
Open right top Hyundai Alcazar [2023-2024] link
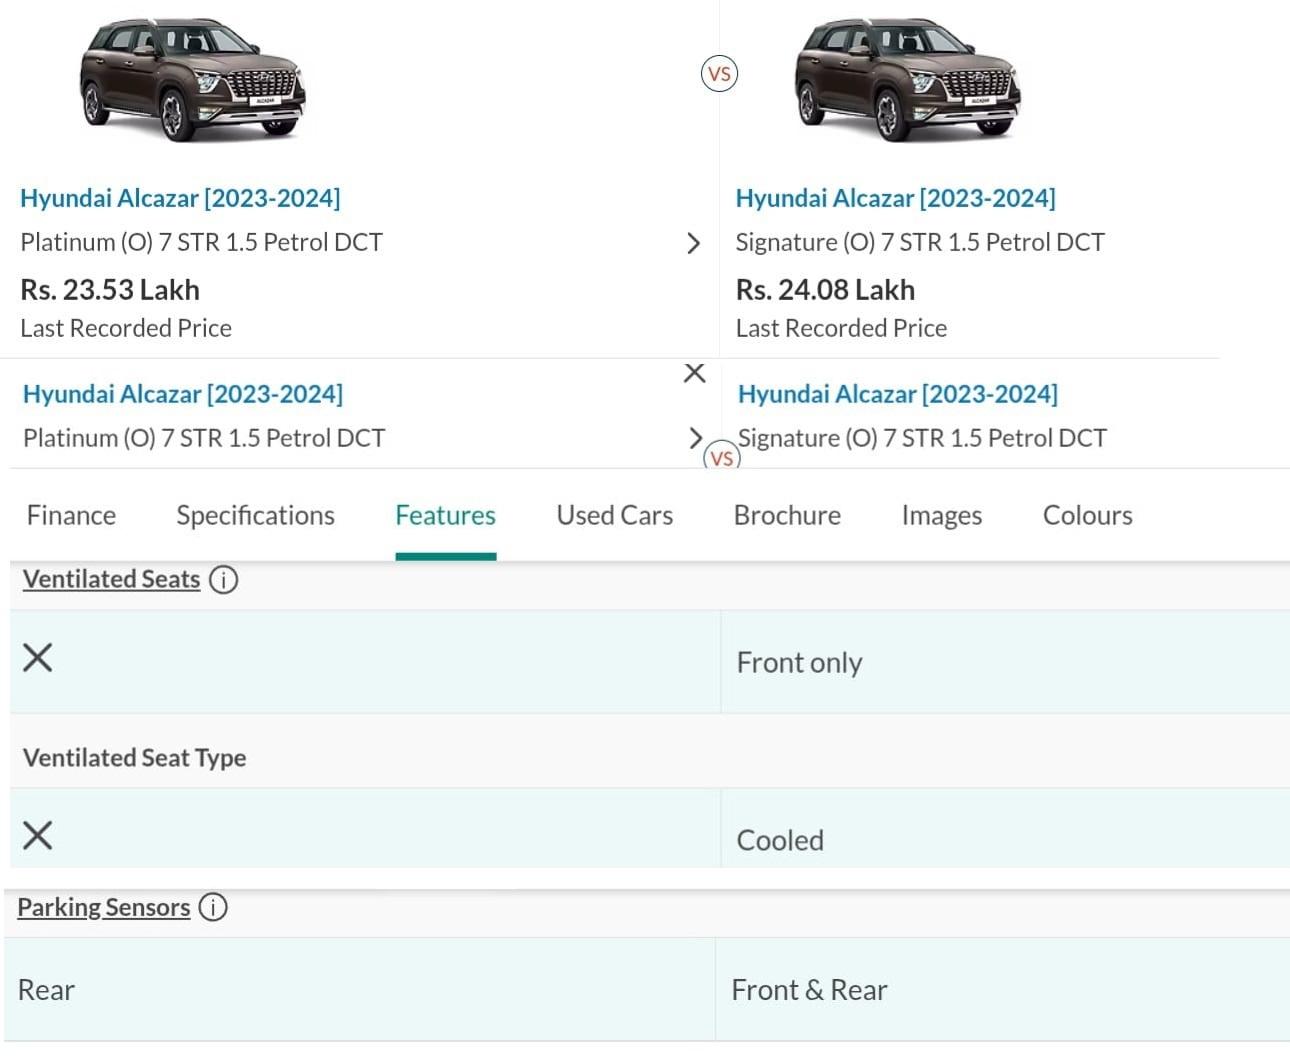pyautogui.click(x=896, y=198)
